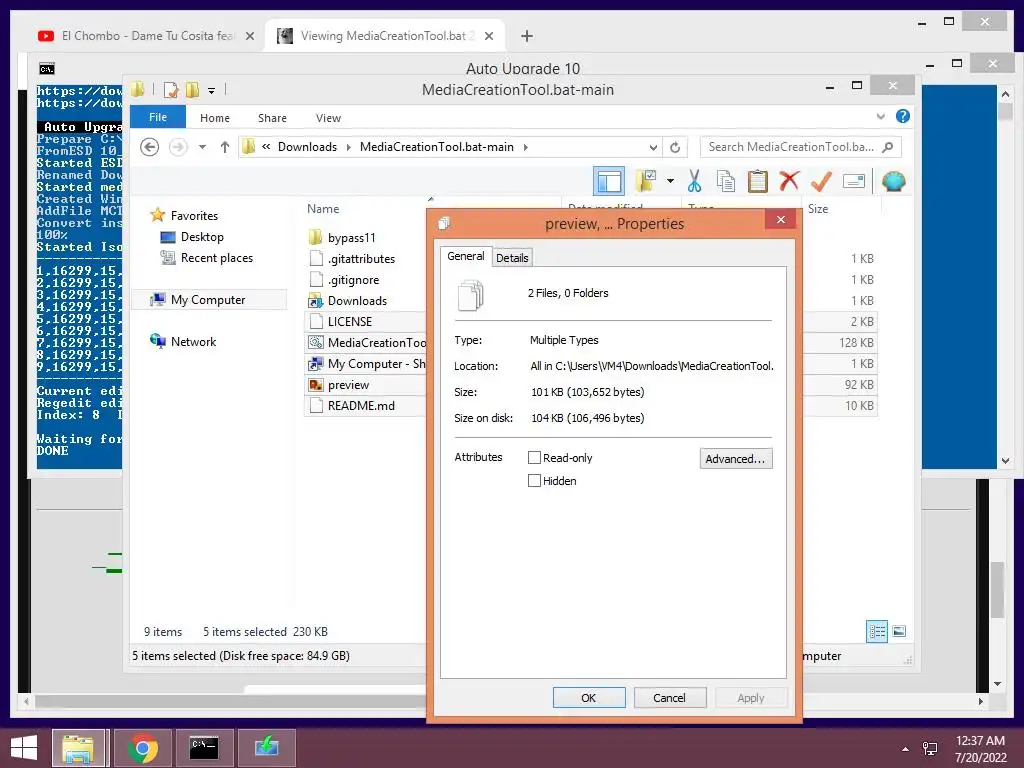Click the Advanced... button
The width and height of the screenshot is (1024, 768).
point(735,458)
